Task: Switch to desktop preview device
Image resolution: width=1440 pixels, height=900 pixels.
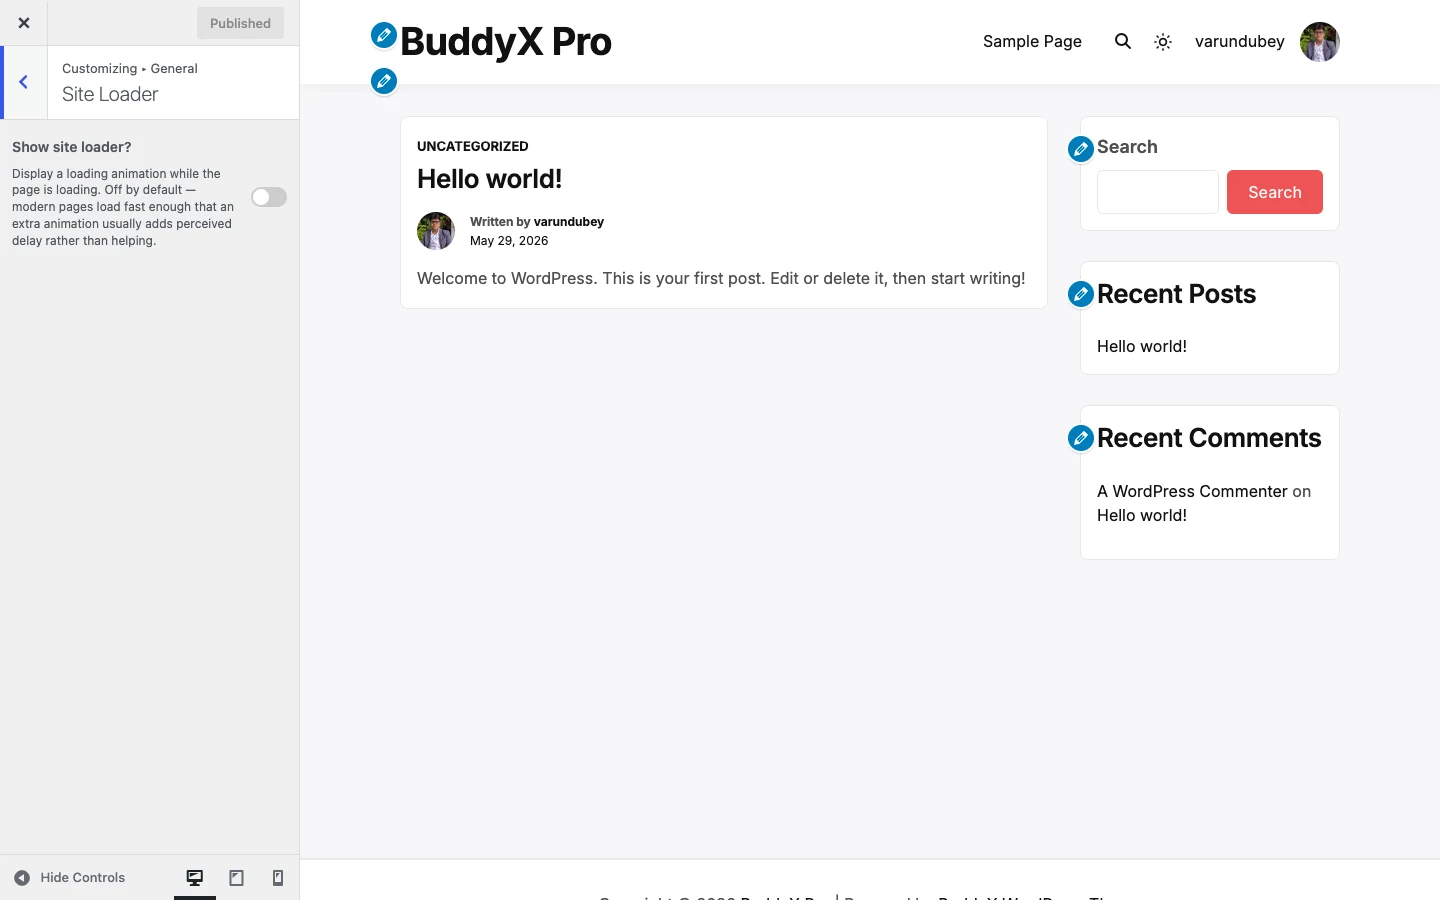Action: (x=195, y=878)
